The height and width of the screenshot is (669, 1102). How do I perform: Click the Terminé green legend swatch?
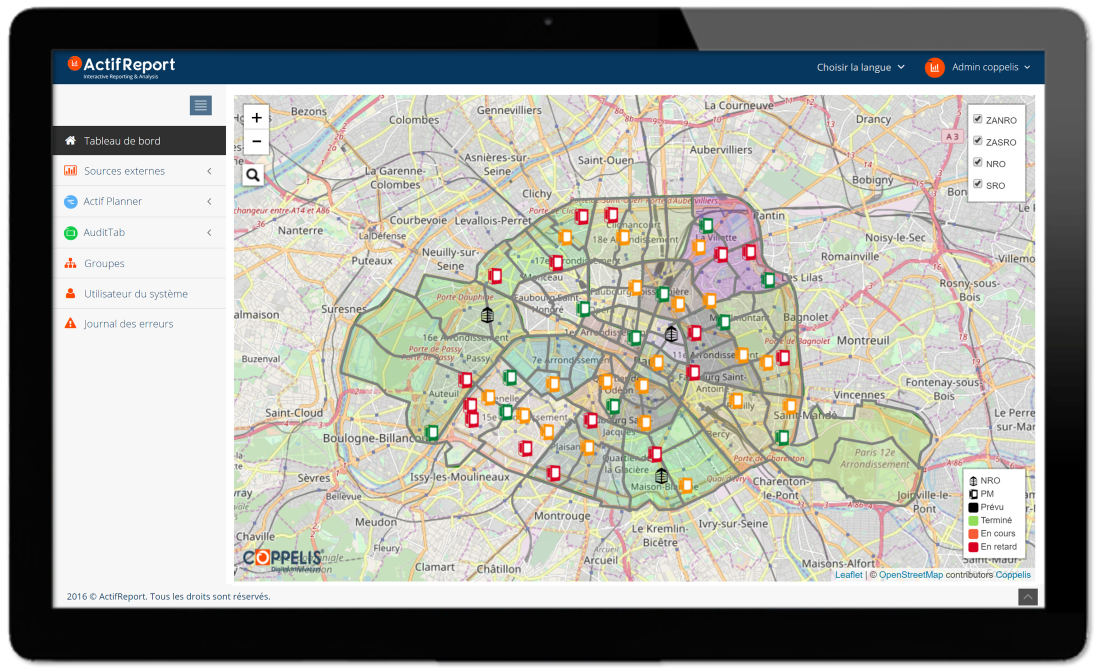point(973,521)
